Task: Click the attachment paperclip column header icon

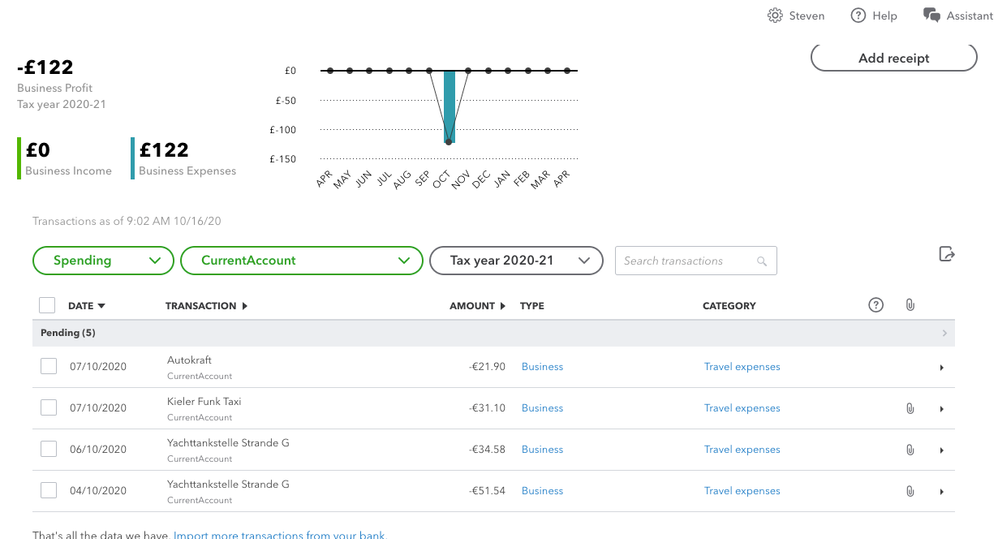Action: (910, 305)
